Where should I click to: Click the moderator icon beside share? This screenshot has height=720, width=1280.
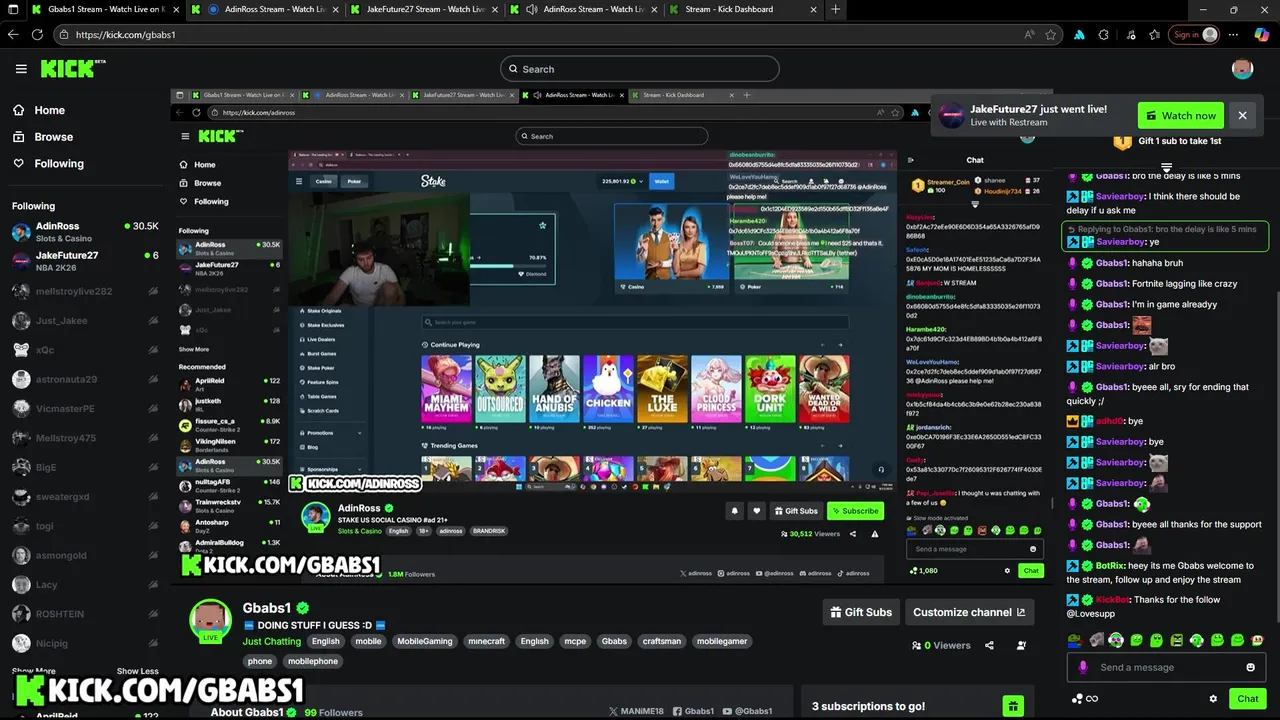pyautogui.click(x=1021, y=645)
